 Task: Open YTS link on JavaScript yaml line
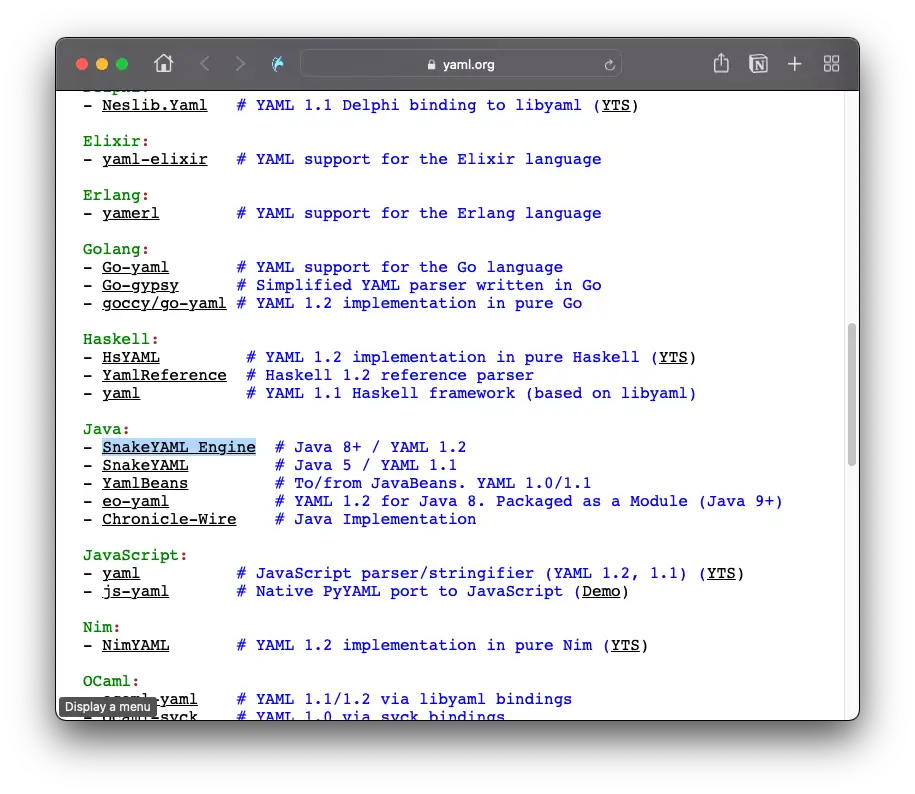point(721,573)
